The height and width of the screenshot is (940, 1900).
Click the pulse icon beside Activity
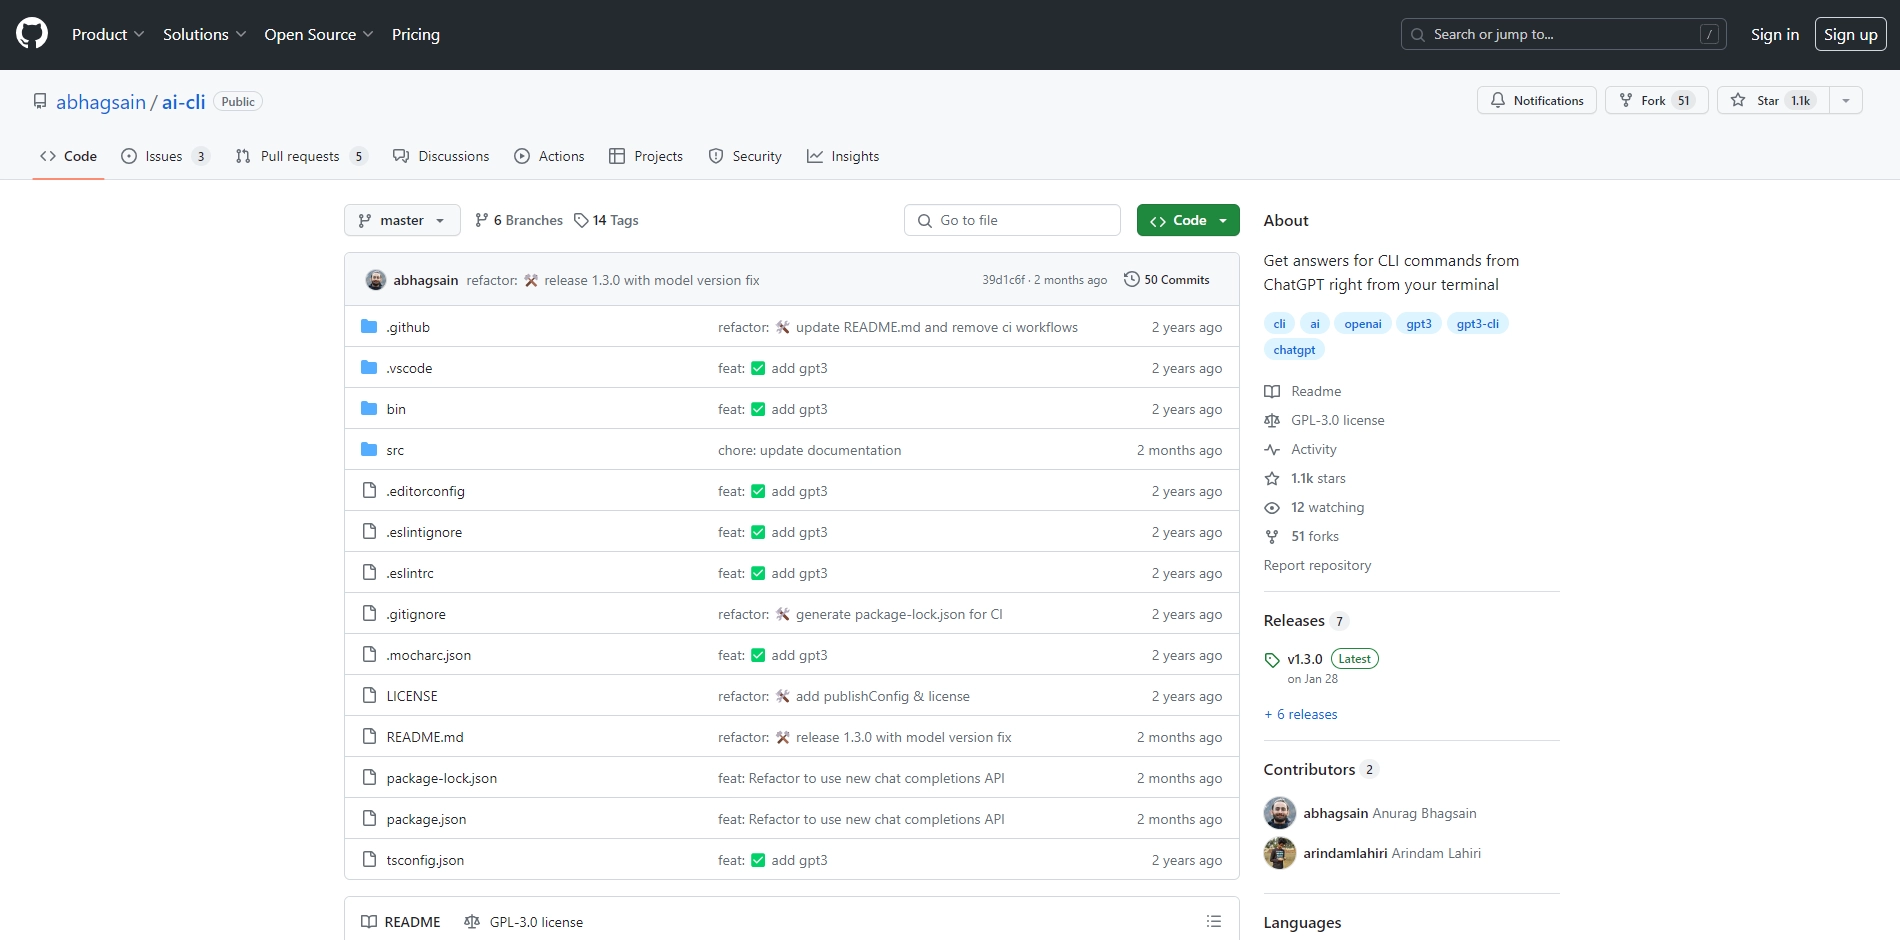click(x=1272, y=449)
